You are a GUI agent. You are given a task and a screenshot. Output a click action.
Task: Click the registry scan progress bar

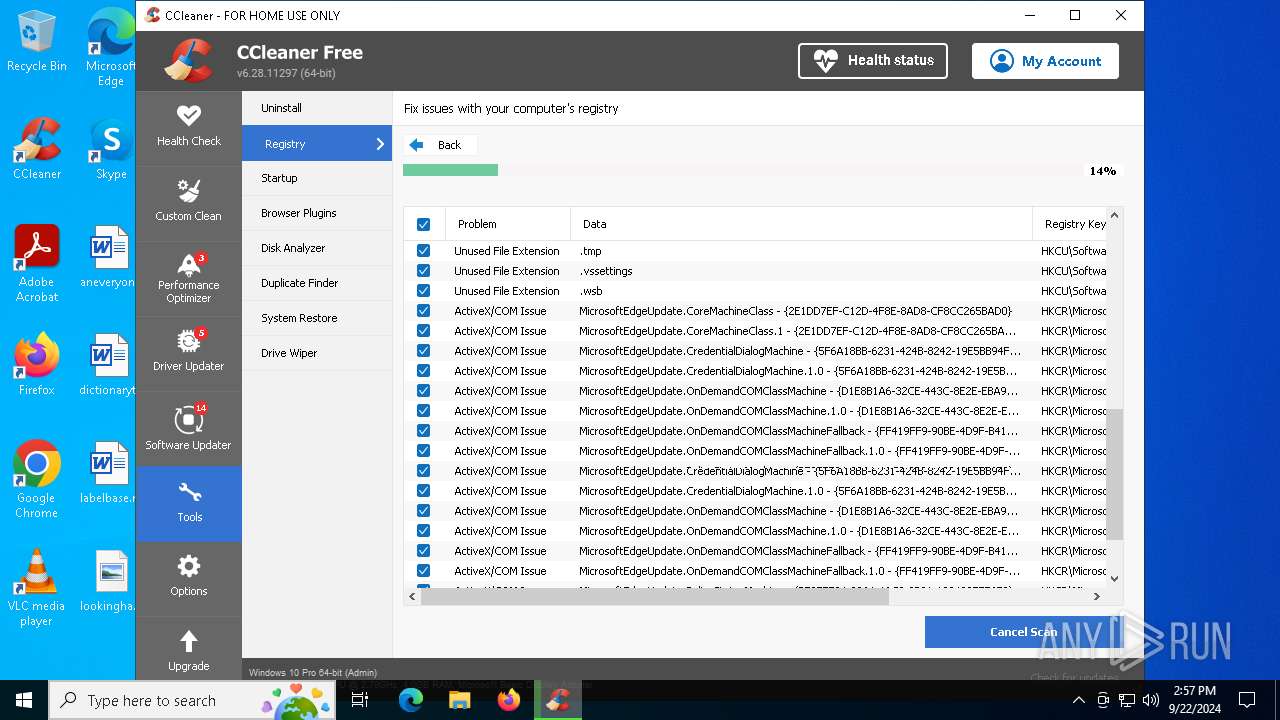click(742, 170)
